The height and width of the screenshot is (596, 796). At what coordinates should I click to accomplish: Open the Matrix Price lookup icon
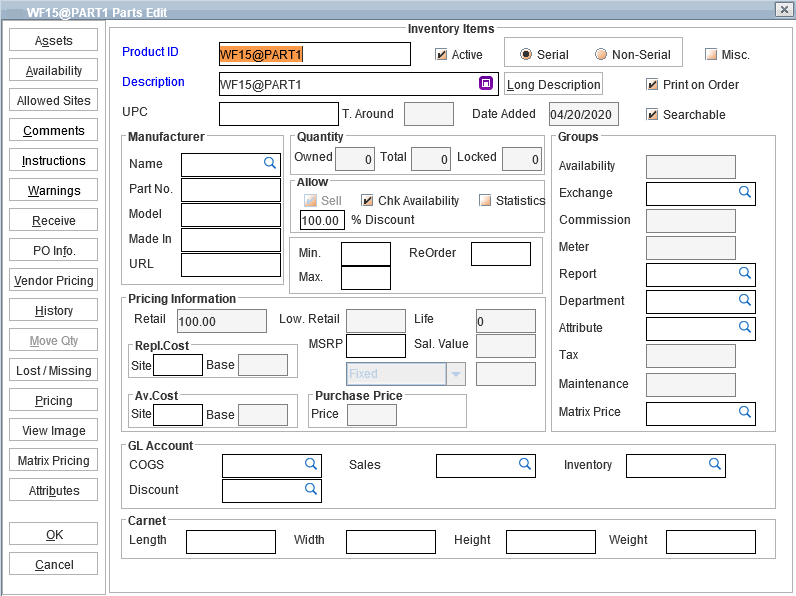point(744,411)
